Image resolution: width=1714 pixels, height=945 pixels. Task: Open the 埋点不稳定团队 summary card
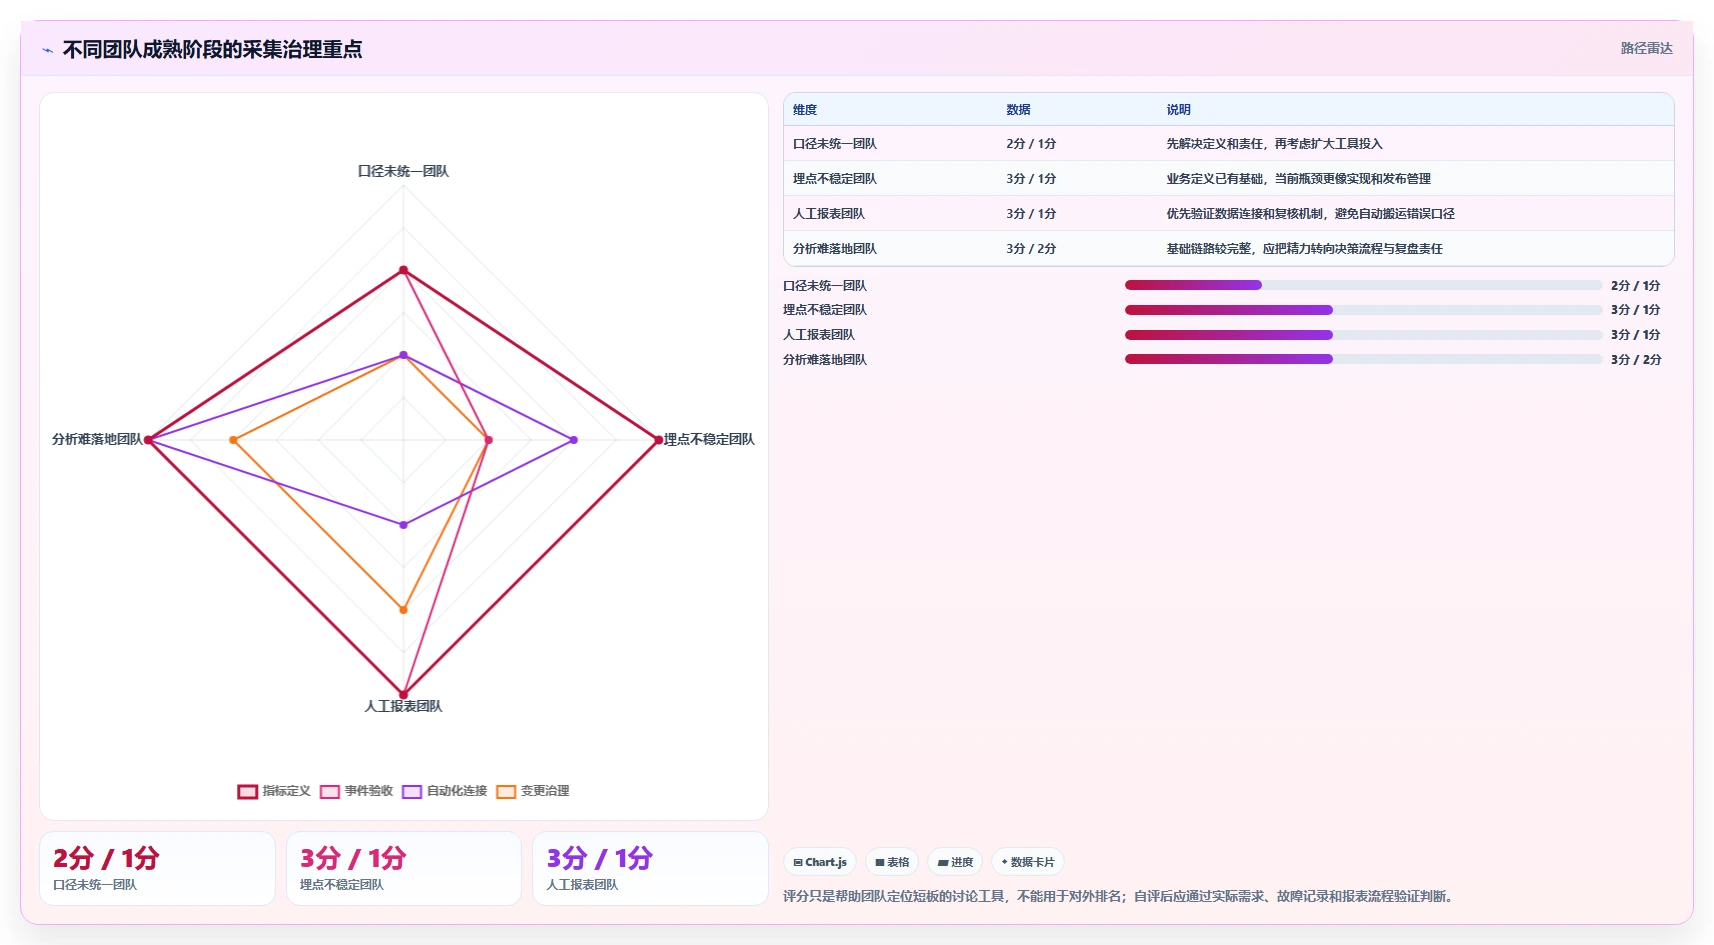point(404,869)
